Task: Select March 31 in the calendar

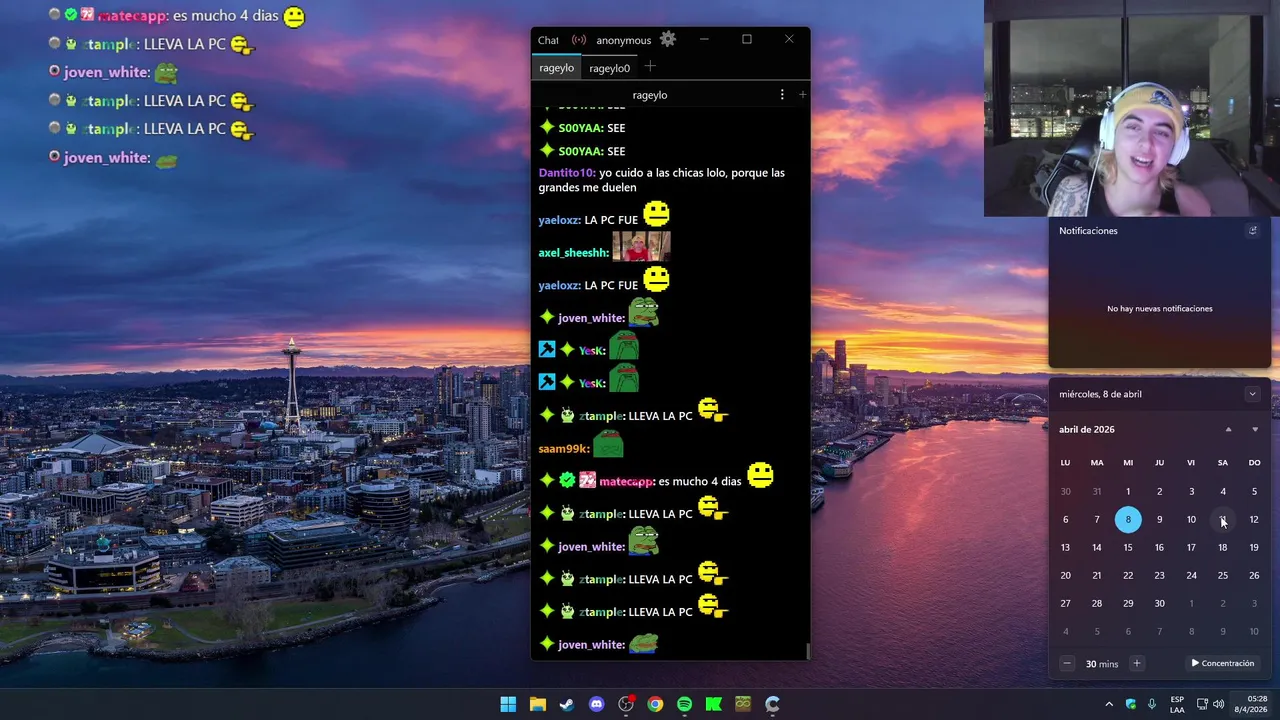Action: coord(1097,491)
